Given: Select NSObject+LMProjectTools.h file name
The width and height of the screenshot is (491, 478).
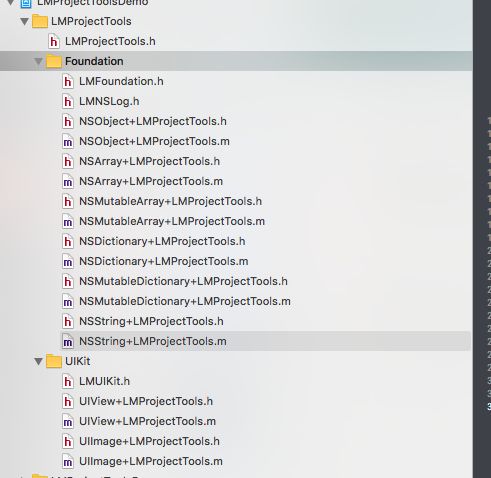Looking at the screenshot, I should pyautogui.click(x=153, y=121).
